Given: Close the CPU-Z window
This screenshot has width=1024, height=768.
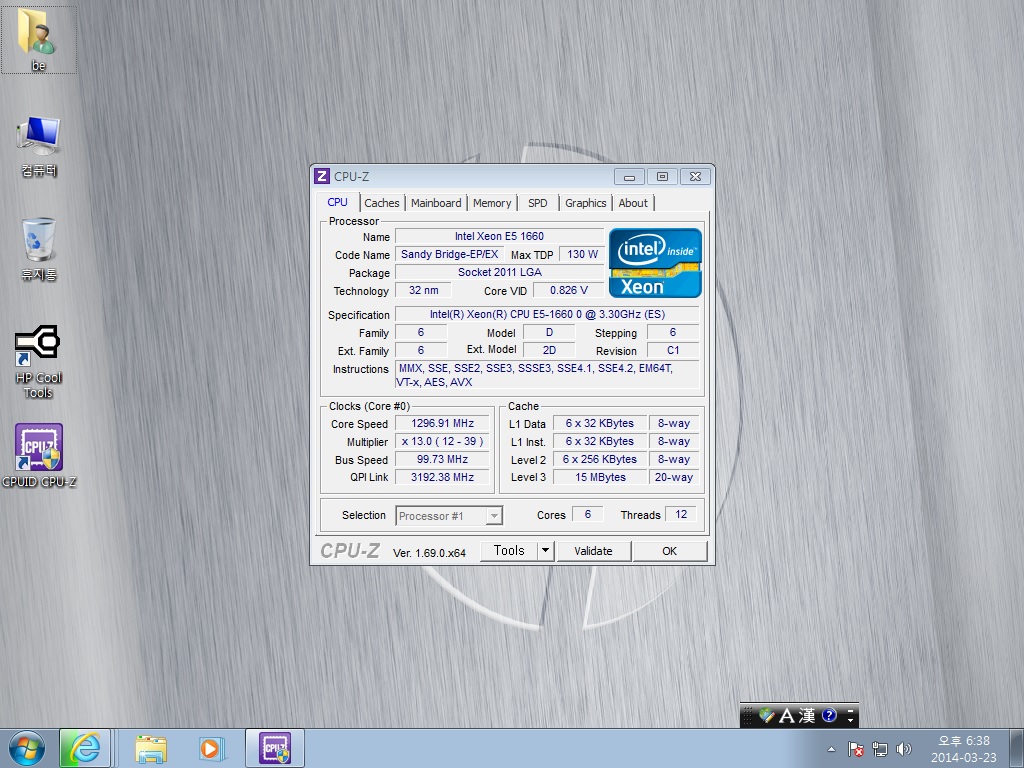Looking at the screenshot, I should 696,176.
